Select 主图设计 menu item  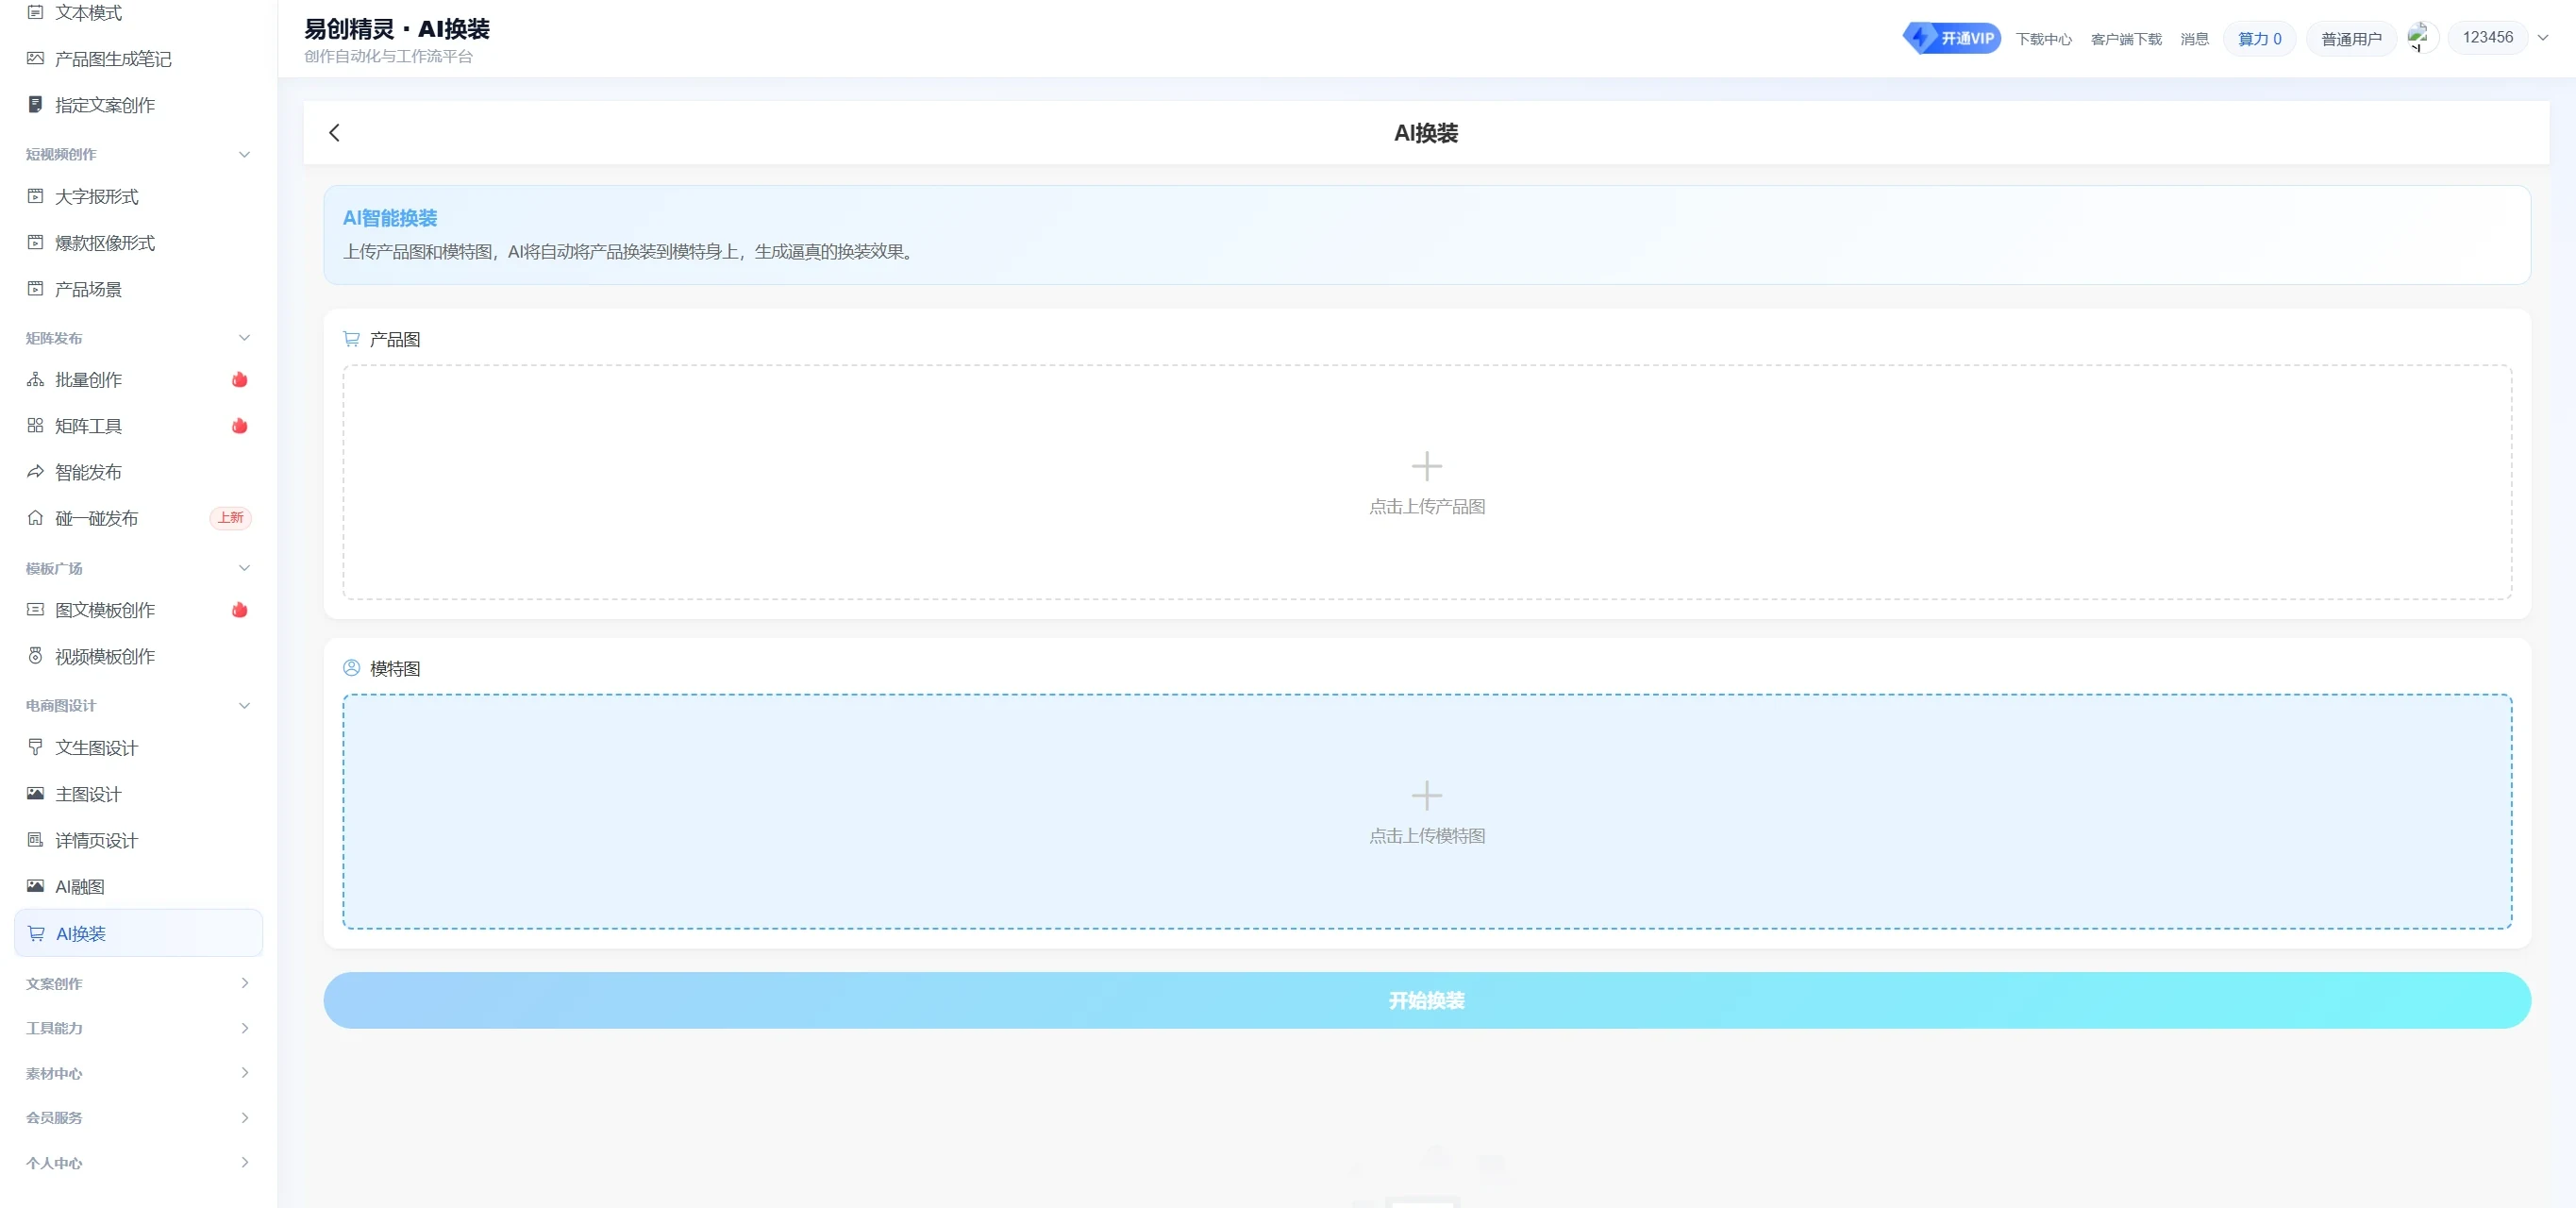click(x=139, y=794)
